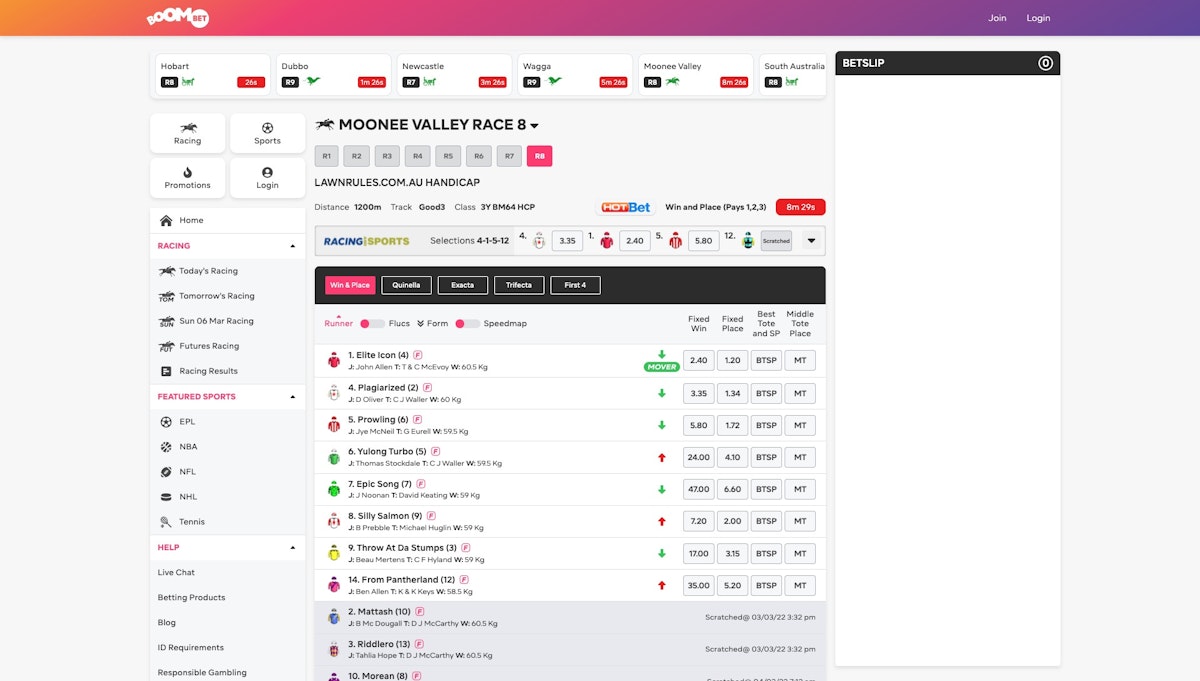Viewport: 1200px width, 681px height.
Task: Switch to the Trifecta tab
Action: [x=518, y=285]
